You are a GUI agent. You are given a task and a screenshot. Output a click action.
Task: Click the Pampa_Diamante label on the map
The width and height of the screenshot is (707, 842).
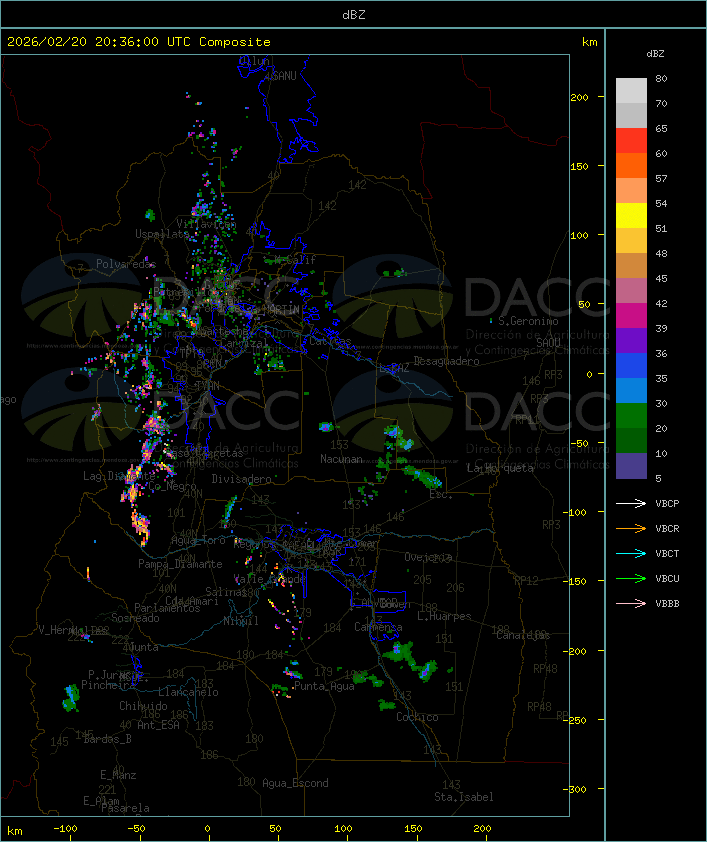[x=180, y=564]
